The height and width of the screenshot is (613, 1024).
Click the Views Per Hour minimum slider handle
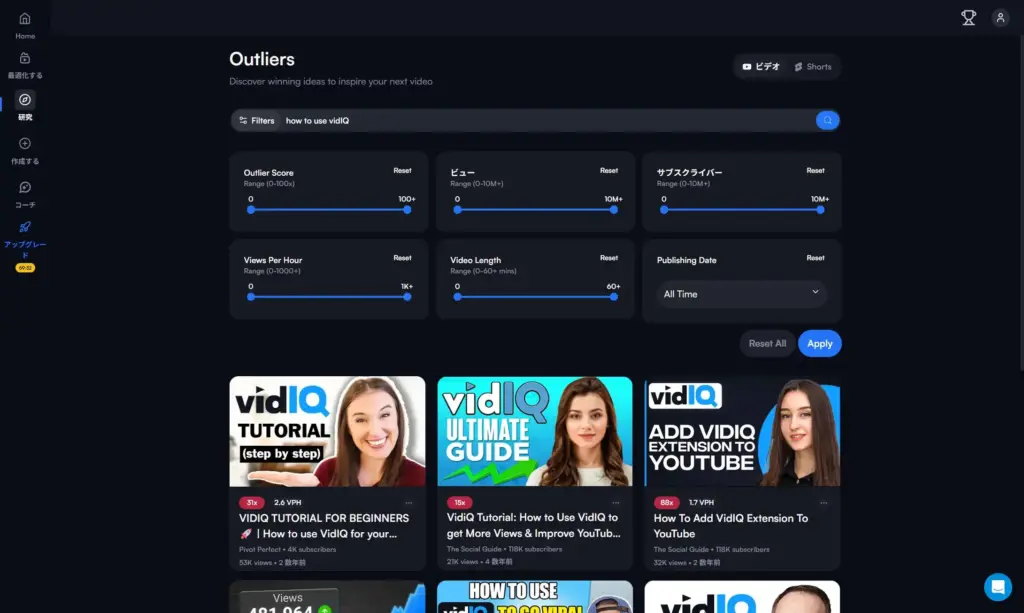tap(251, 297)
